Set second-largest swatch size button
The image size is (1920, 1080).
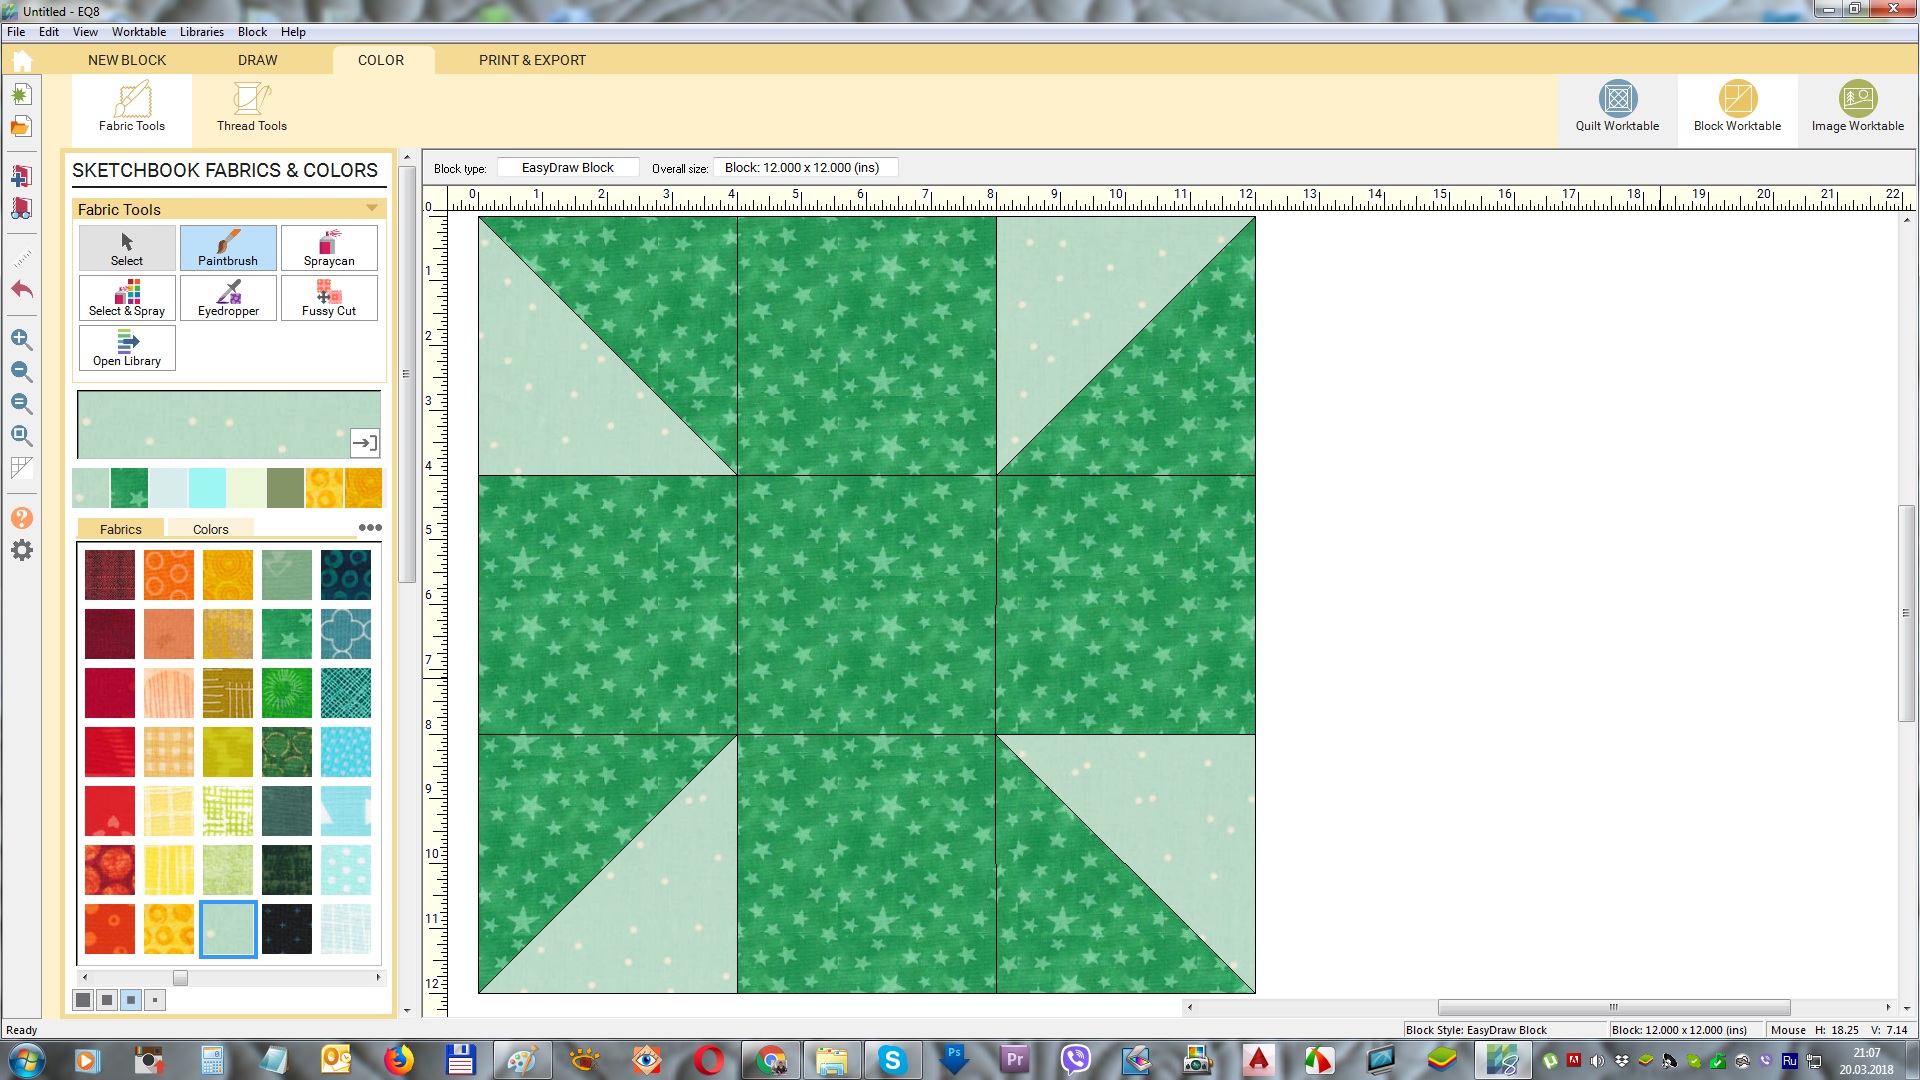tap(107, 1000)
